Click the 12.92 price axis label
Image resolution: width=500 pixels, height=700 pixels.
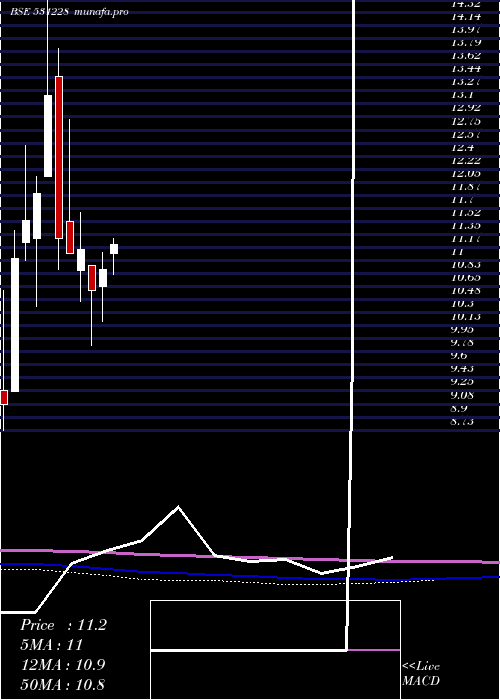click(466, 108)
